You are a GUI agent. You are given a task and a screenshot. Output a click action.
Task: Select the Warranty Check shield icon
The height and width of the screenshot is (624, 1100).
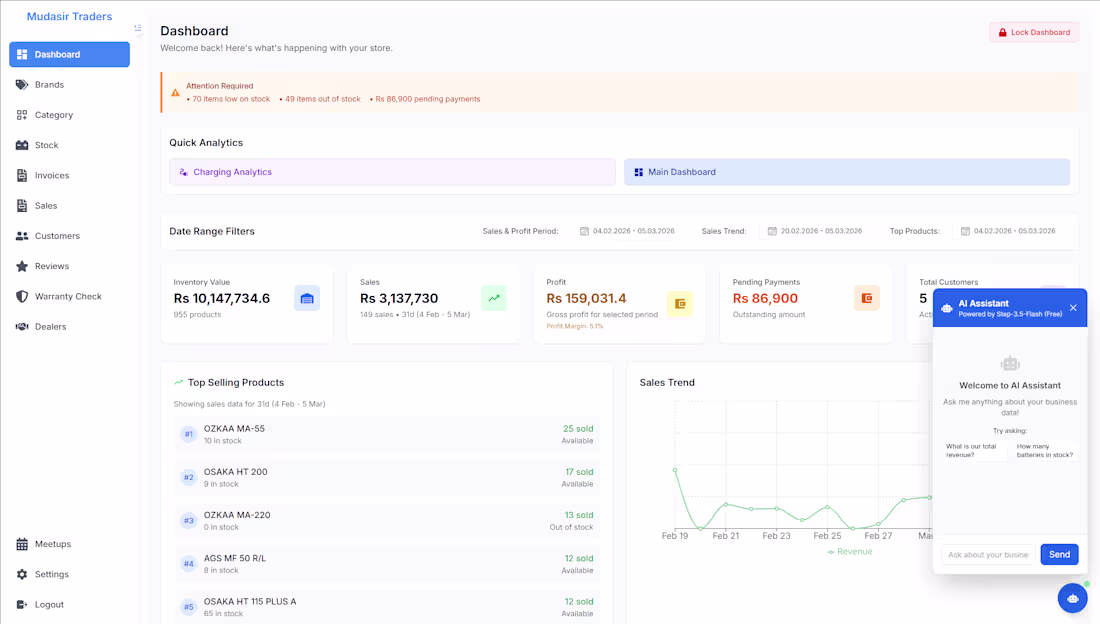[x=23, y=296]
